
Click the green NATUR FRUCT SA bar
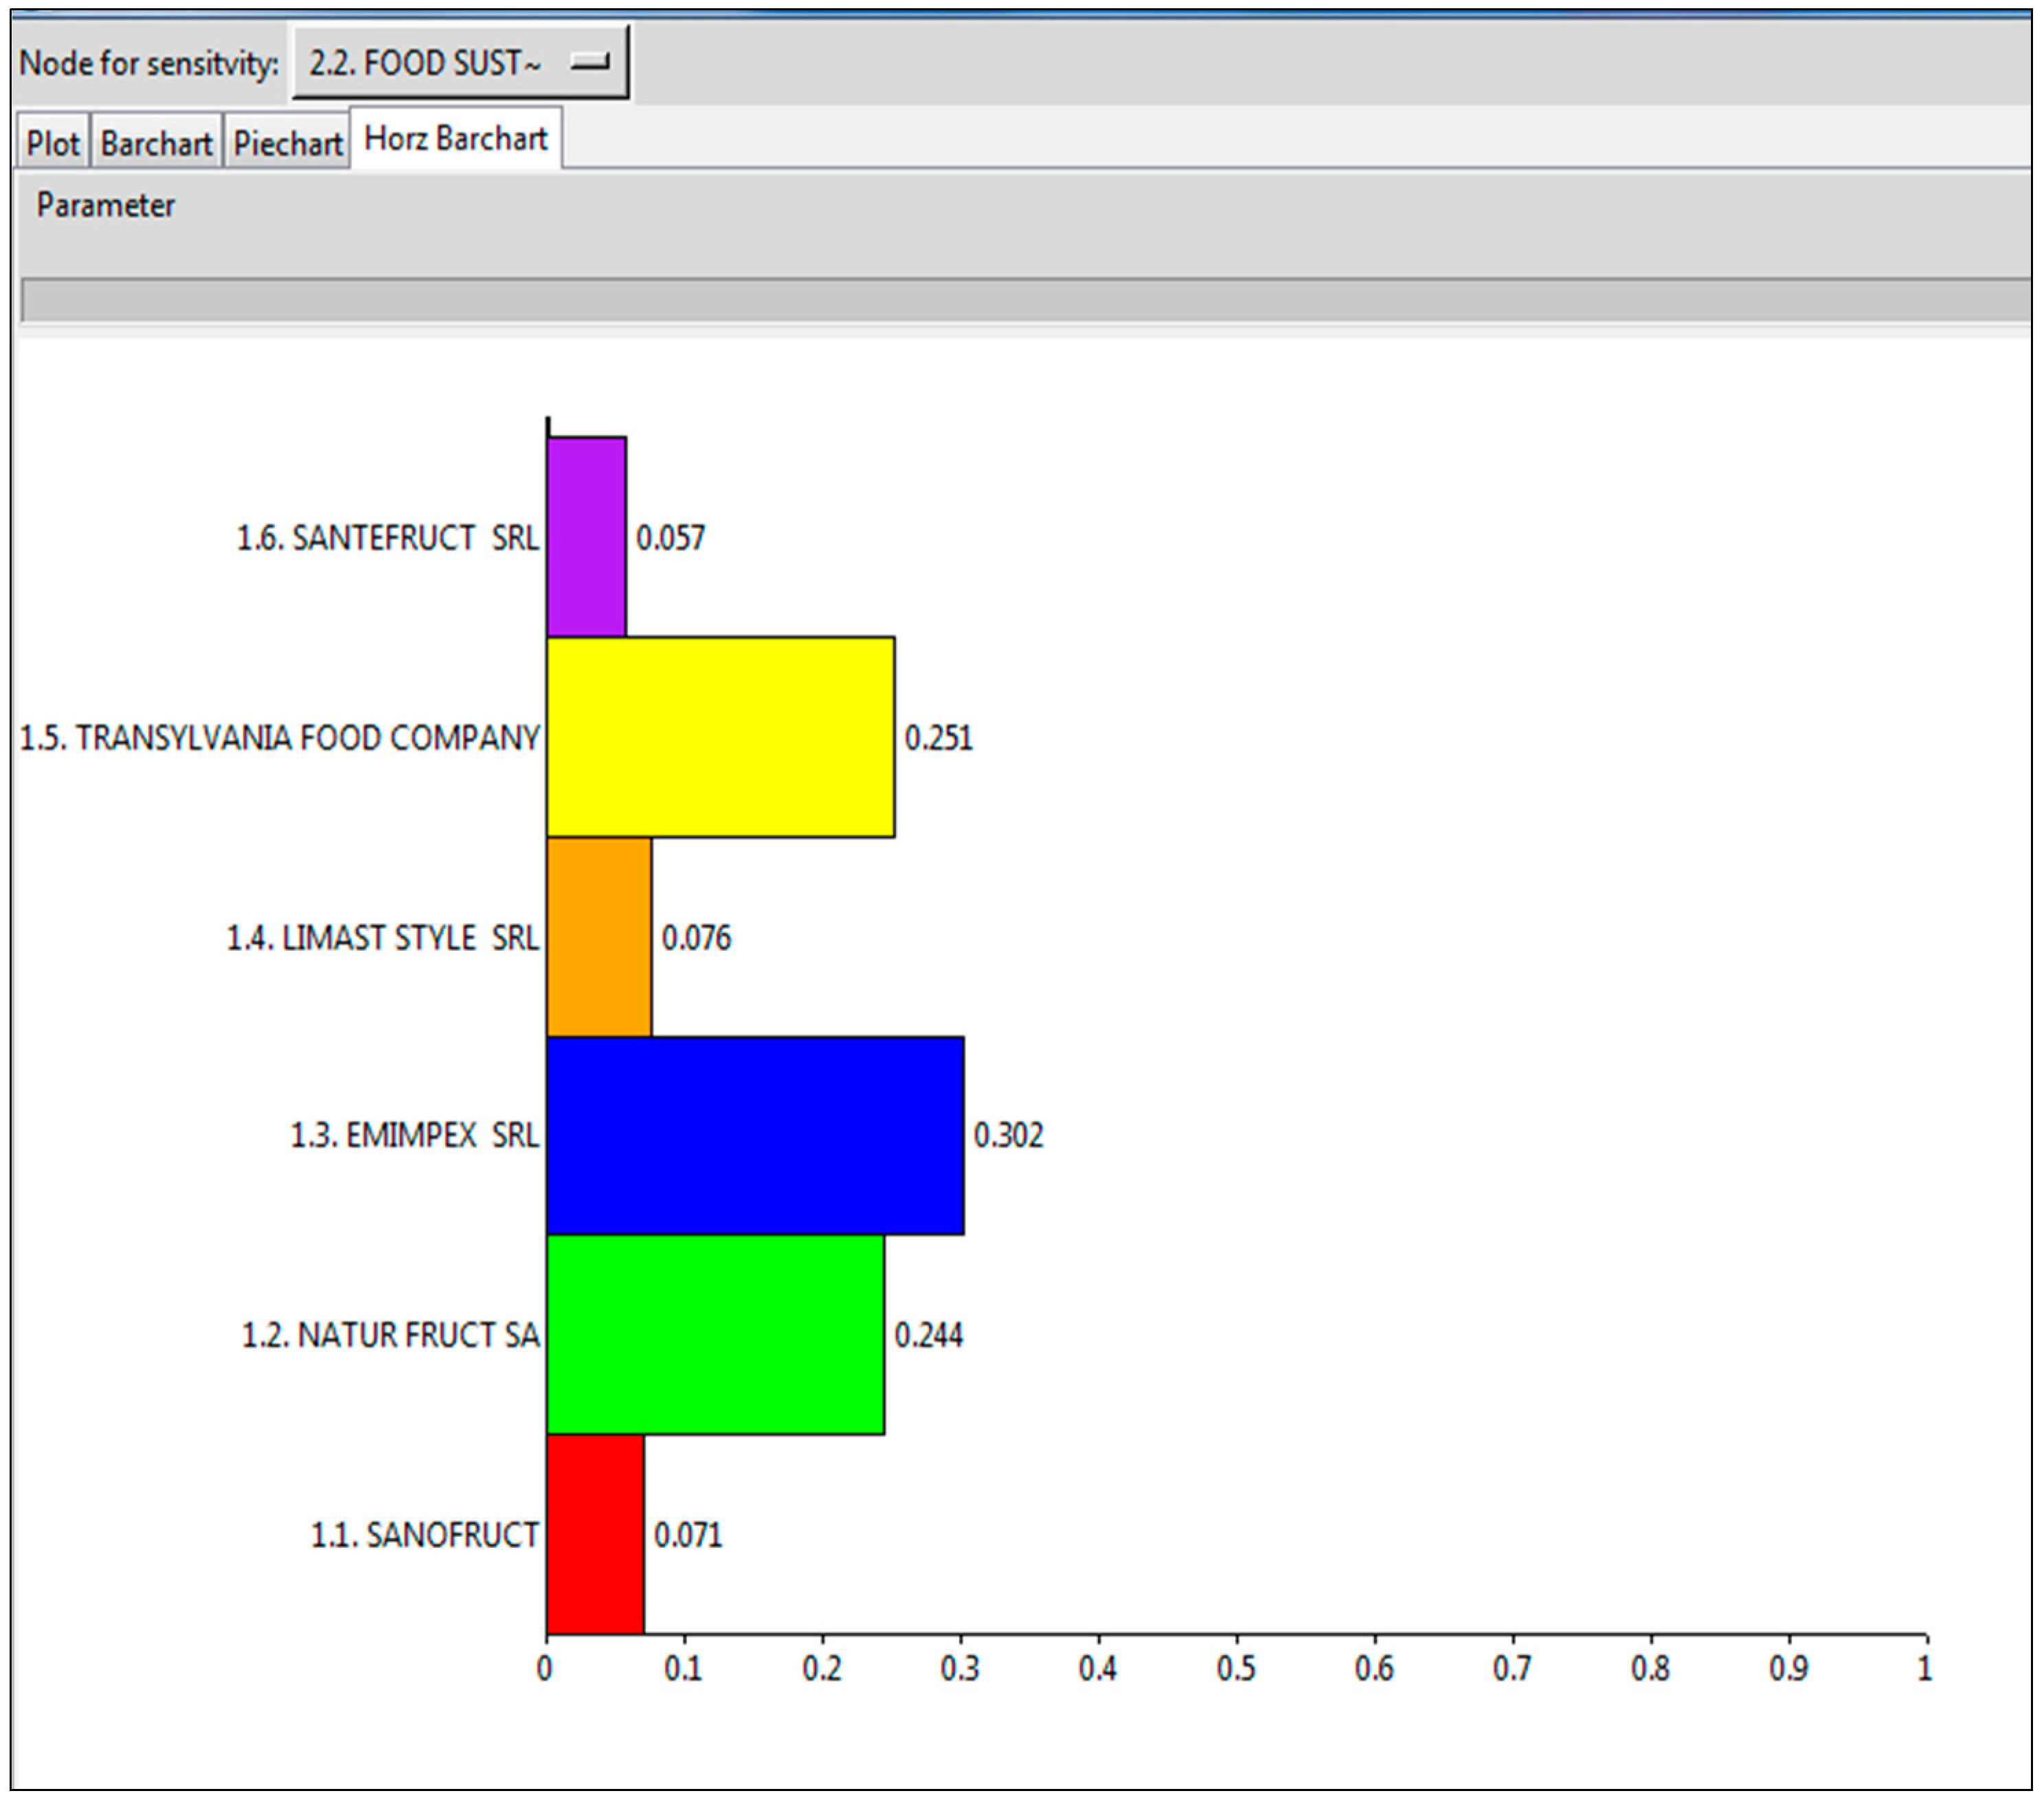coord(715,1335)
